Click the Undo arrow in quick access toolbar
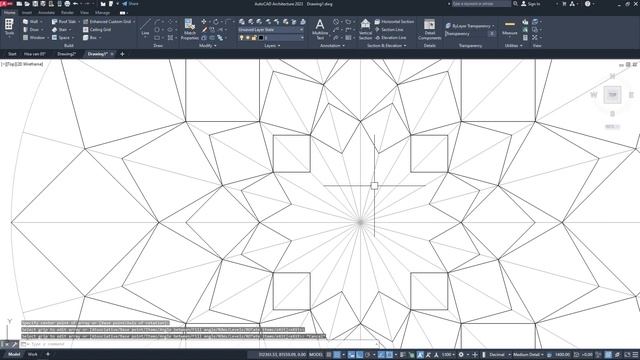This screenshot has width=640, height=360. 76,4
